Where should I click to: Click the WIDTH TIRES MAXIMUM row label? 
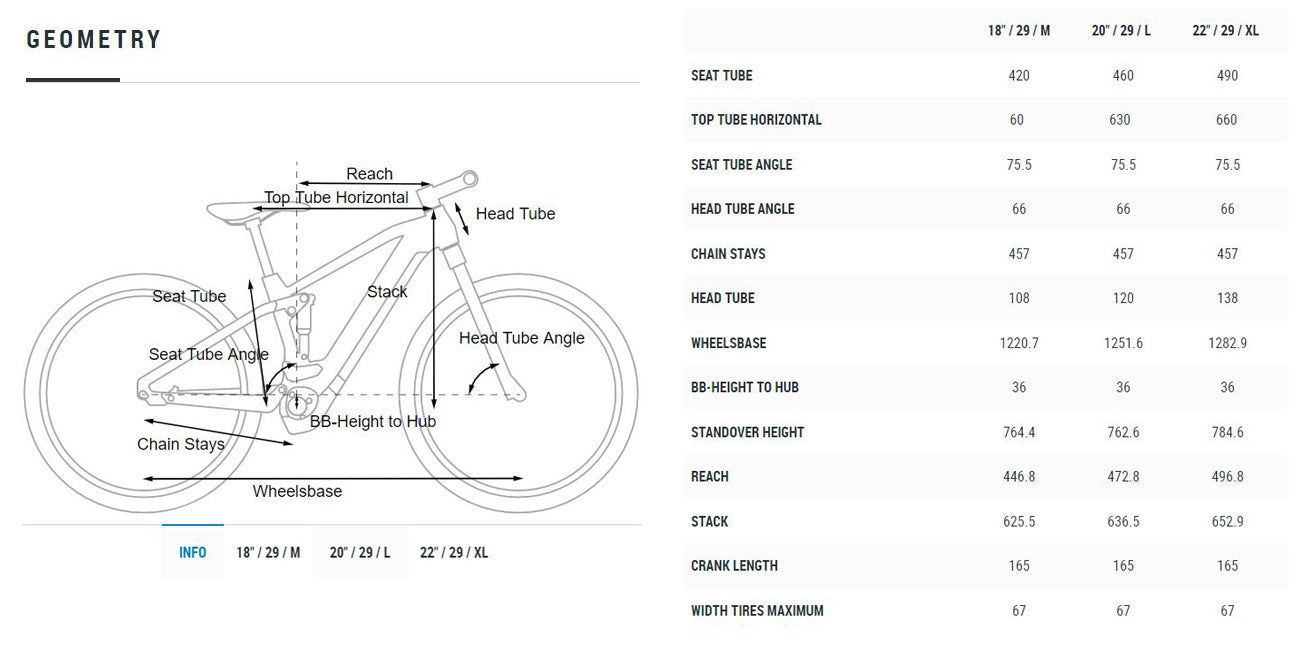pyautogui.click(x=757, y=610)
